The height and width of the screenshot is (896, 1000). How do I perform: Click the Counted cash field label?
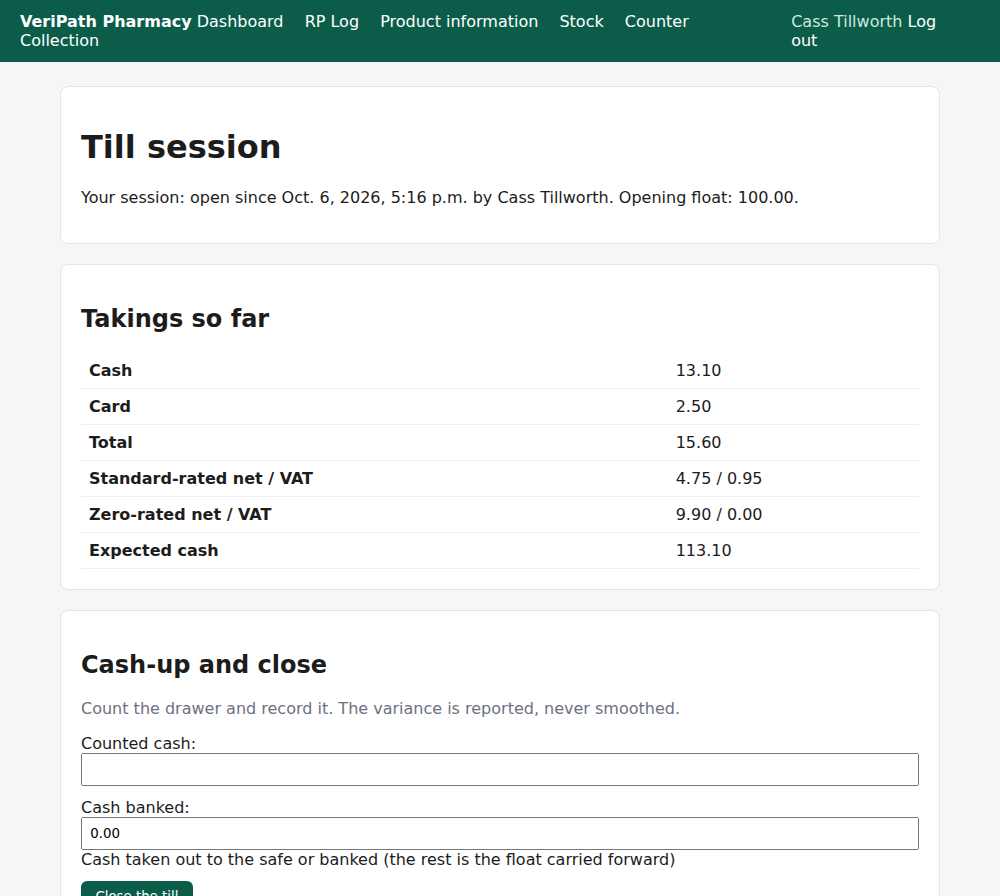(138, 744)
